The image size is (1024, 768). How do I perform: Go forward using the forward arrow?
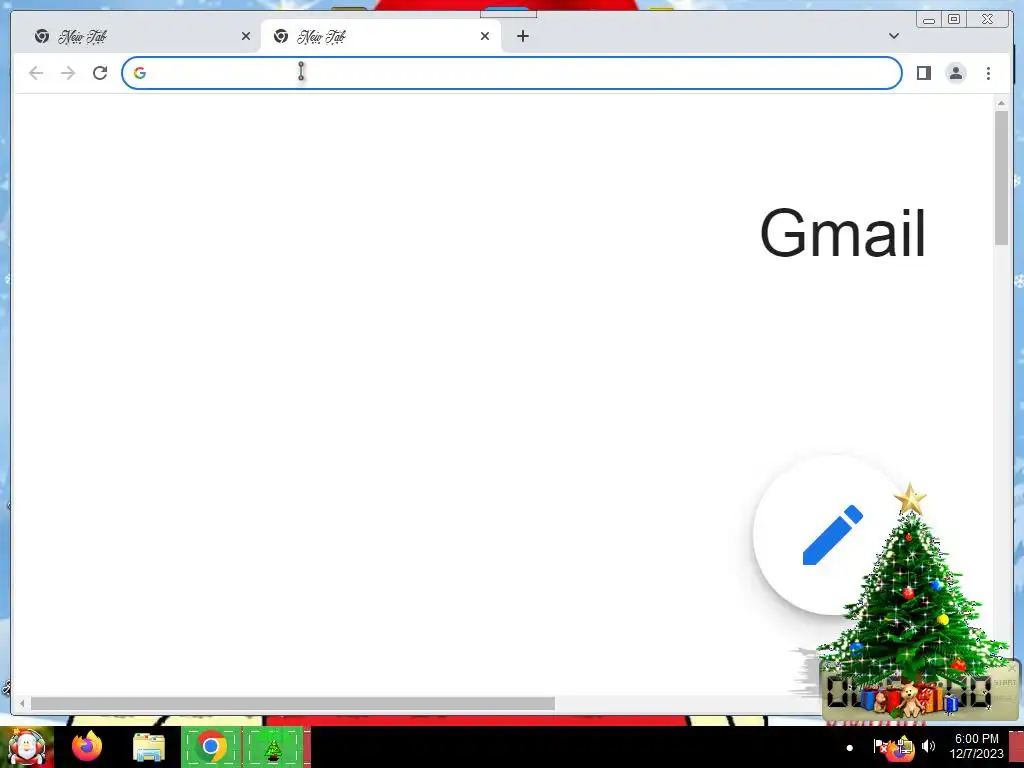tap(68, 73)
